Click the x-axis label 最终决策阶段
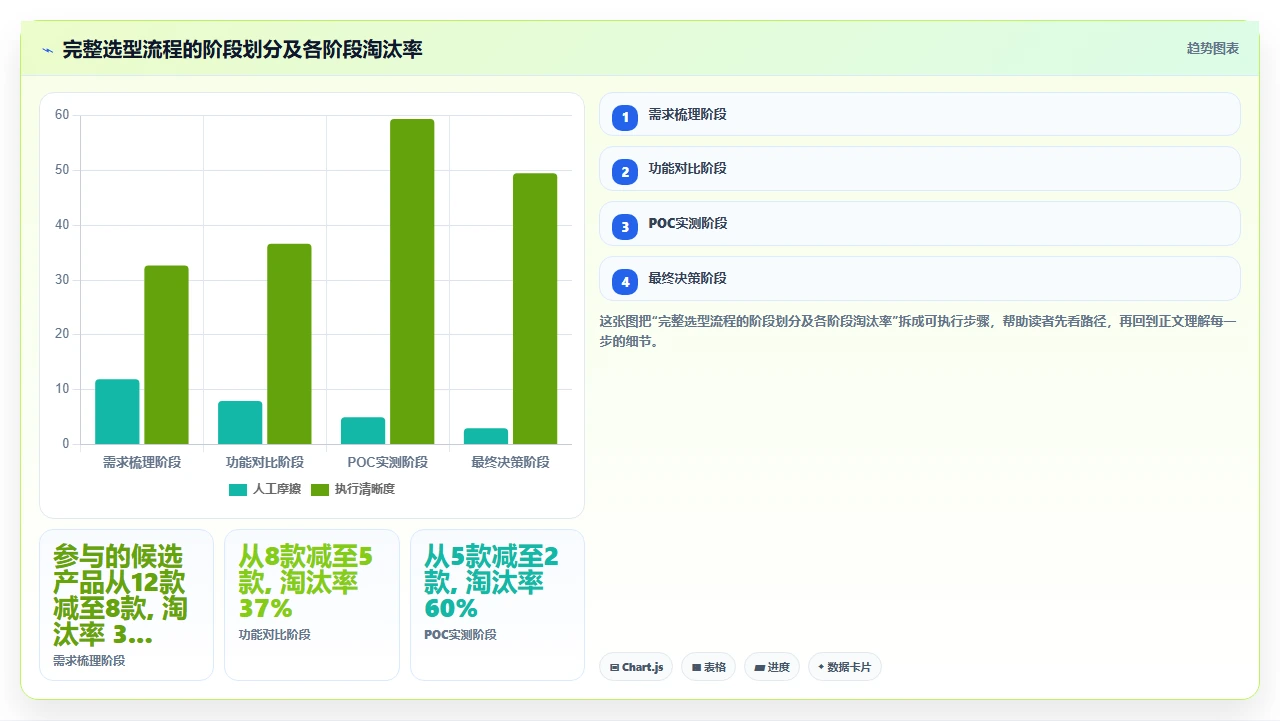Screen dimensions: 1280x721 tap(510, 462)
